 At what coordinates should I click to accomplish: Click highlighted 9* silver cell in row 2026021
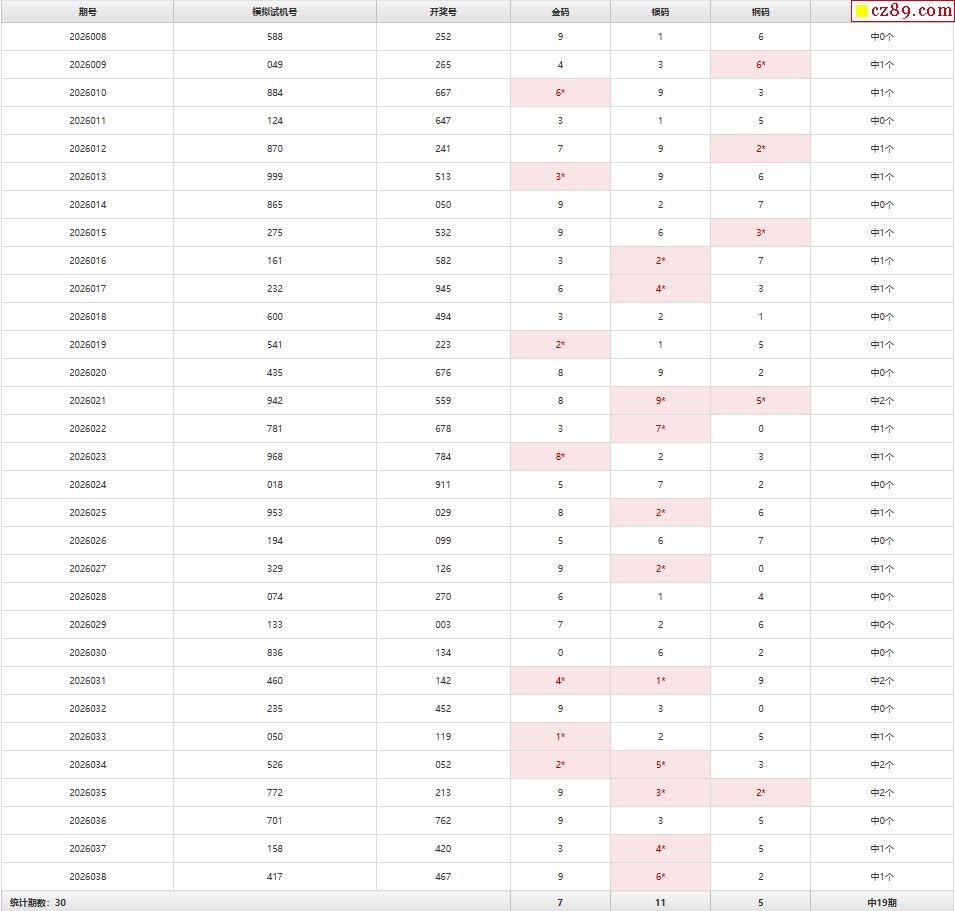pyautogui.click(x=660, y=401)
